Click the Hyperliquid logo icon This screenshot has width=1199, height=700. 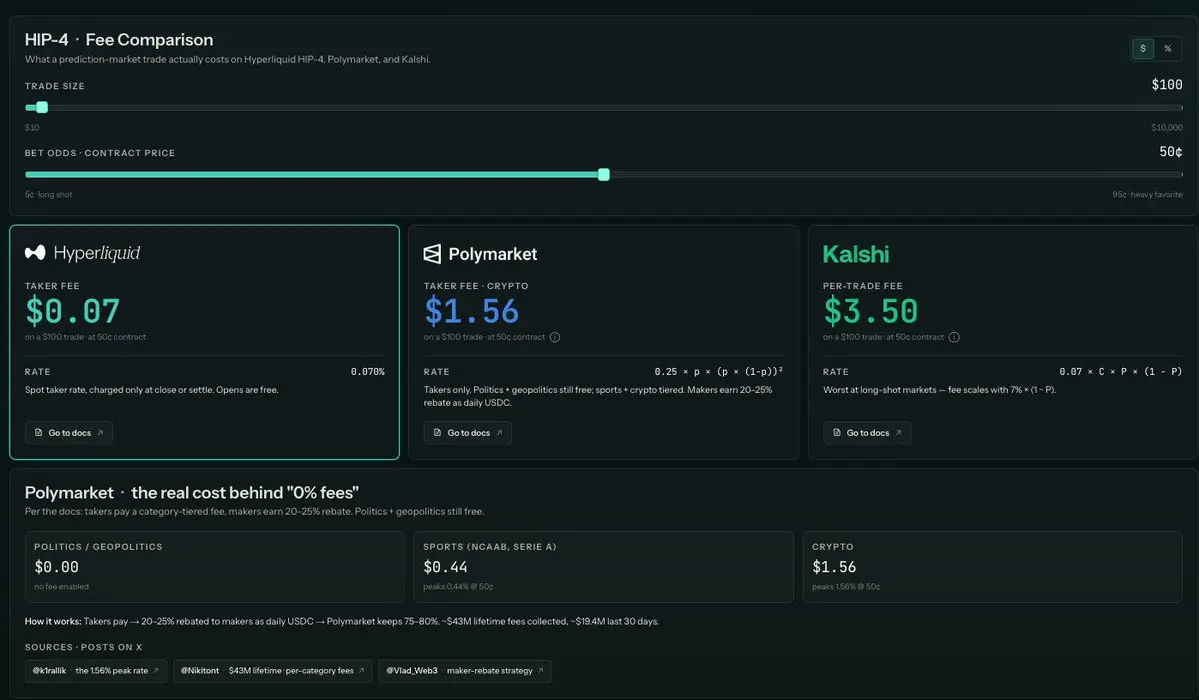pyautogui.click(x=35, y=252)
